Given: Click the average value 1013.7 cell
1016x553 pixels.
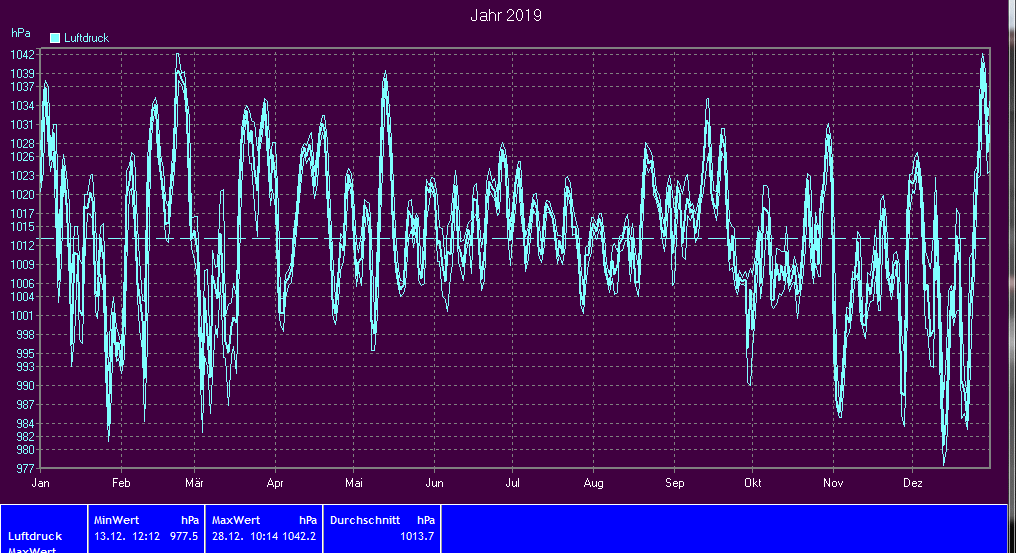Looking at the screenshot, I should [x=417, y=536].
